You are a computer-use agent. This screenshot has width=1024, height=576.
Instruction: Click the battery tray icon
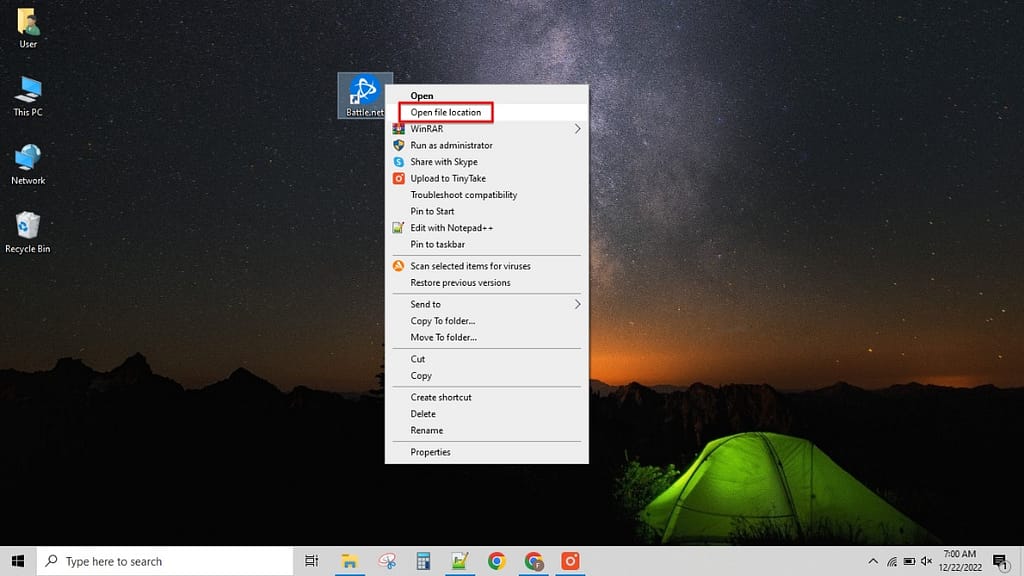click(x=909, y=561)
